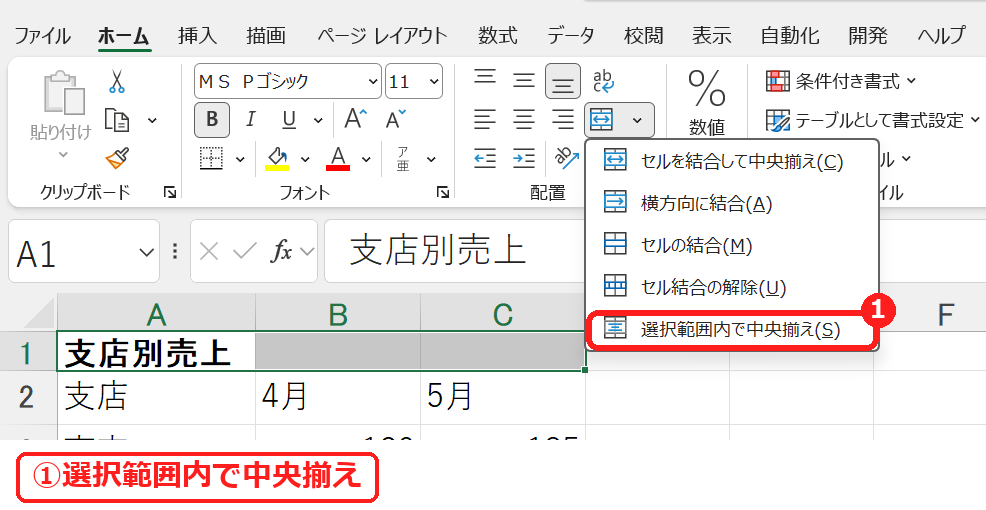
Task: Switch to the 描画 tab
Action: [x=266, y=35]
